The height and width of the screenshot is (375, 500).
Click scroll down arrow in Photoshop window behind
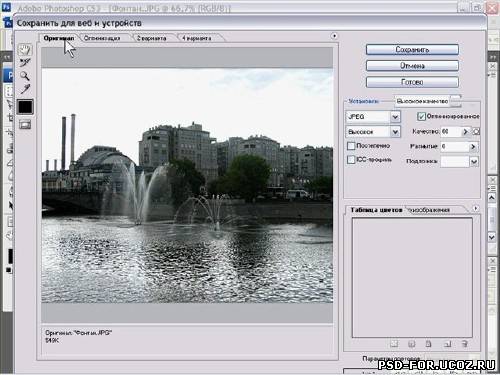[x=492, y=237]
